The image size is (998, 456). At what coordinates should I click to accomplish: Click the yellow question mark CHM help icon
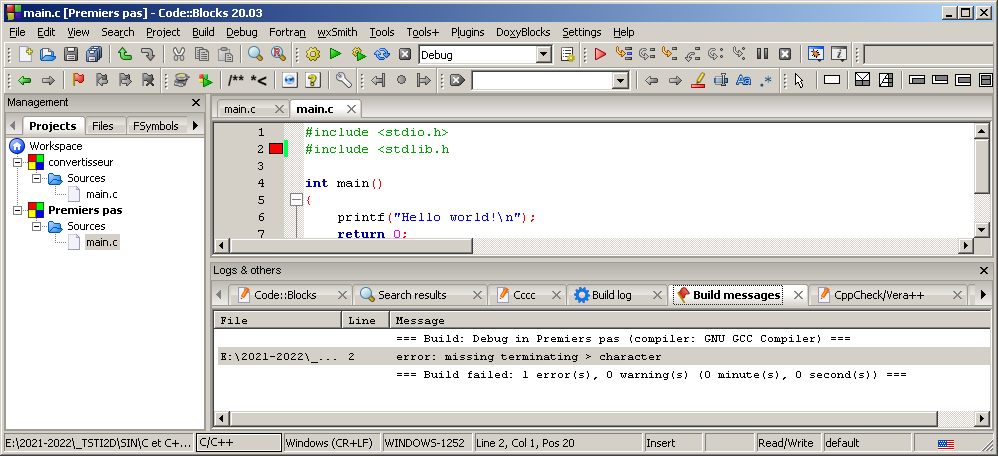click(x=312, y=80)
